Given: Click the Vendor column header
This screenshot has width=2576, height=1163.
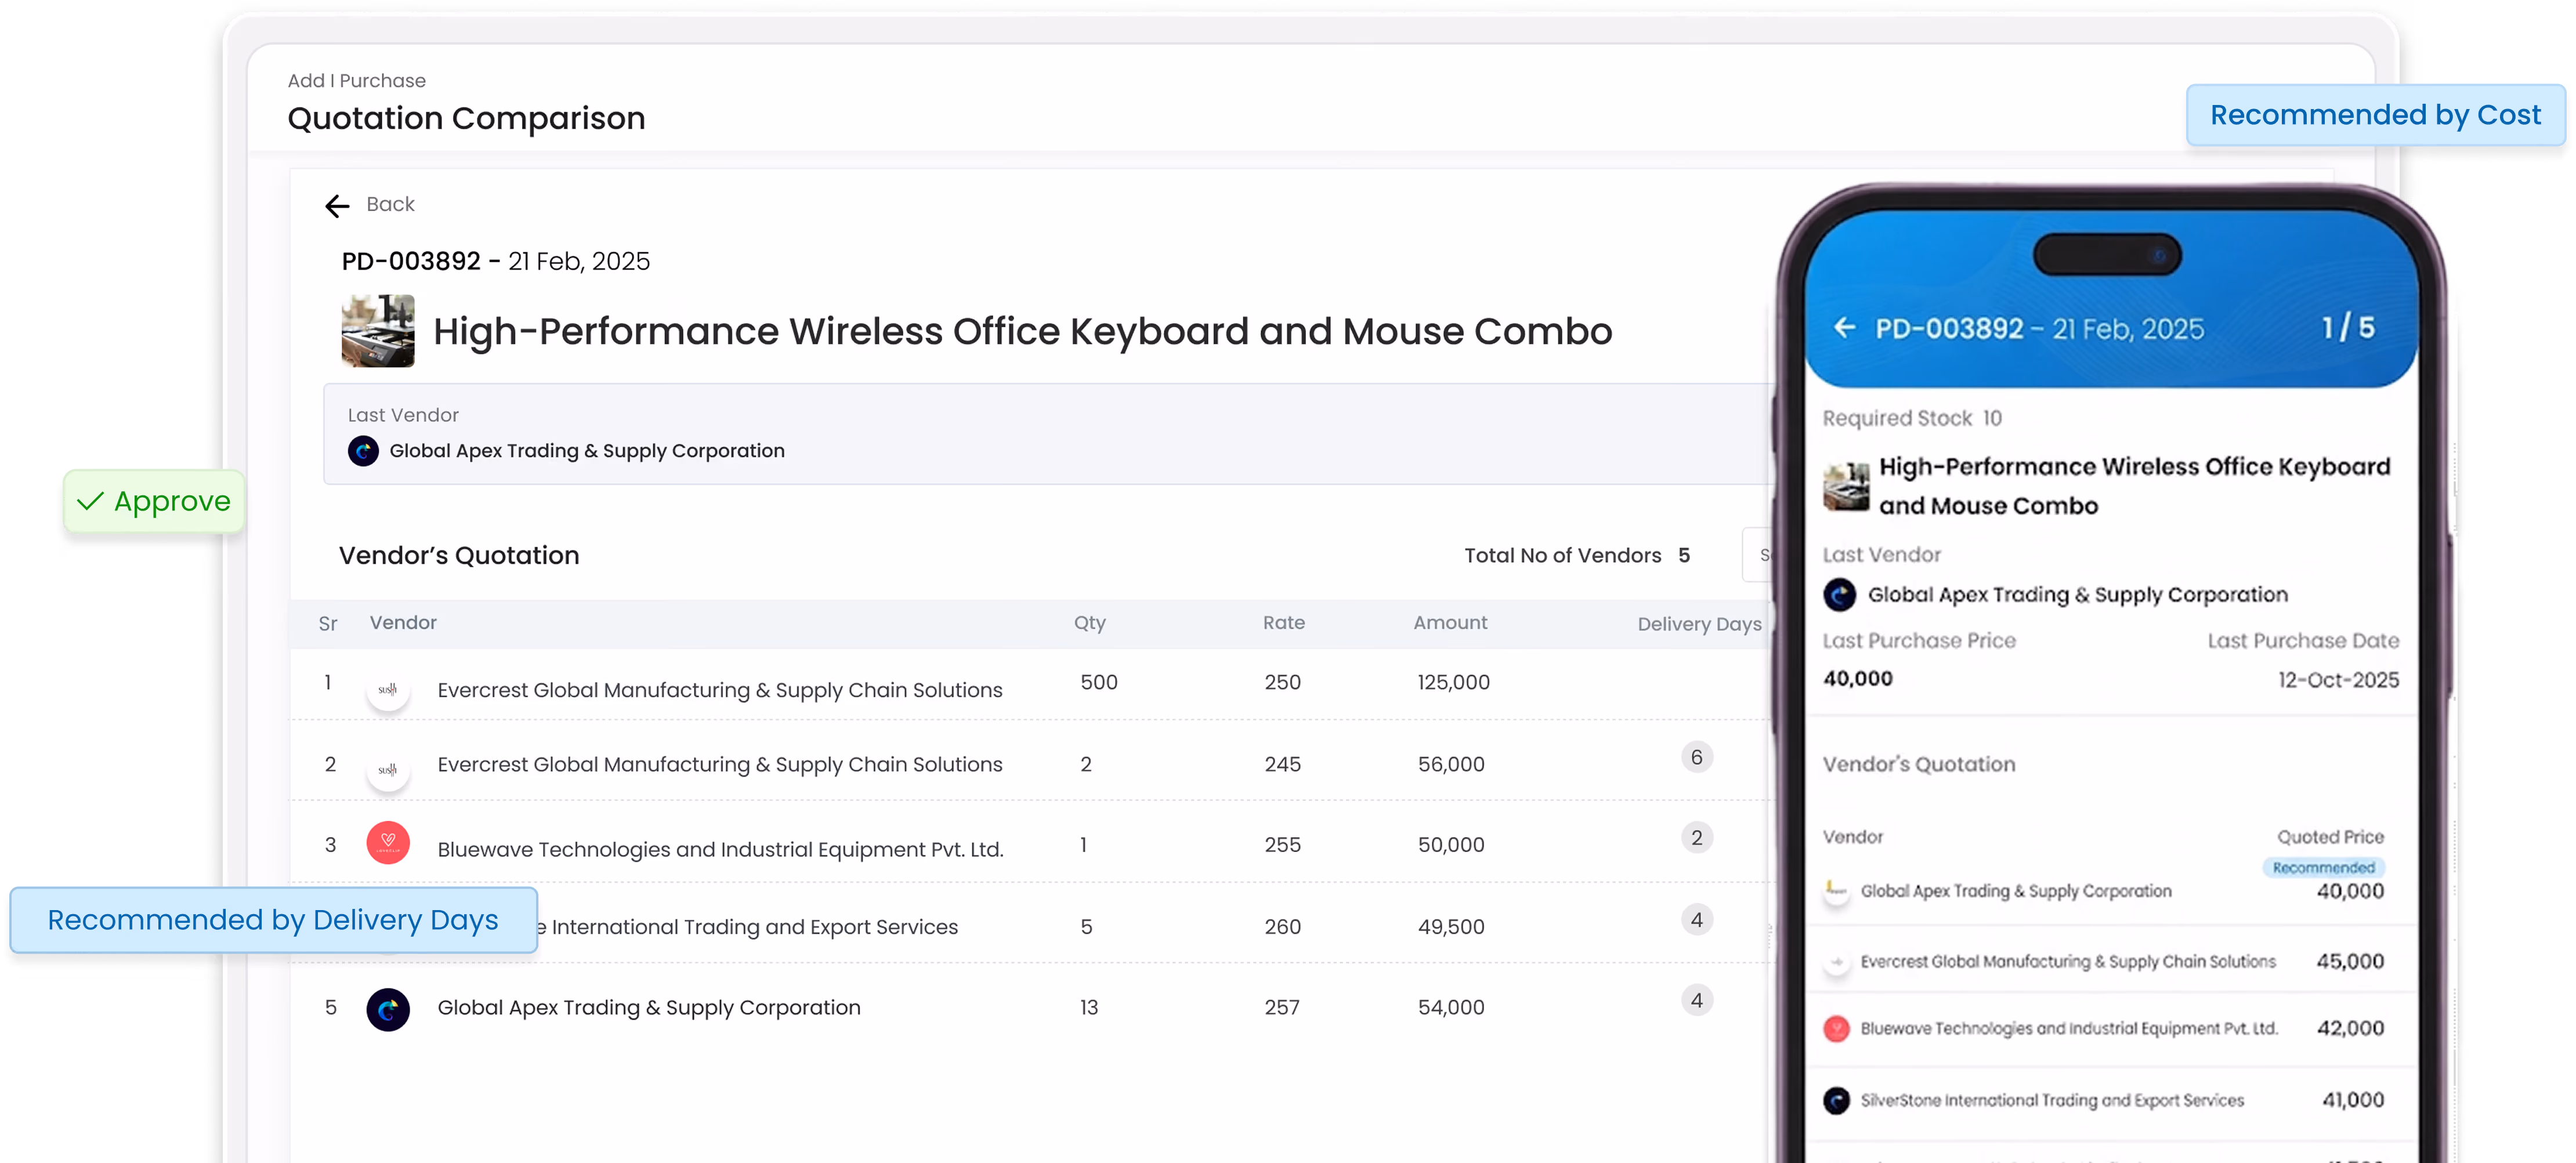Looking at the screenshot, I should click(403, 622).
